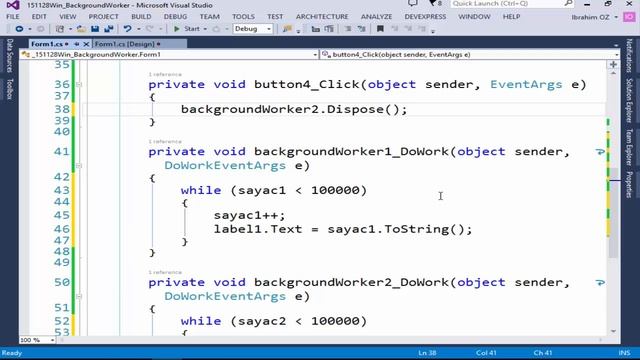Viewport: 640px width, 360px height.
Task: Click the Save All icon
Action: point(109,29)
